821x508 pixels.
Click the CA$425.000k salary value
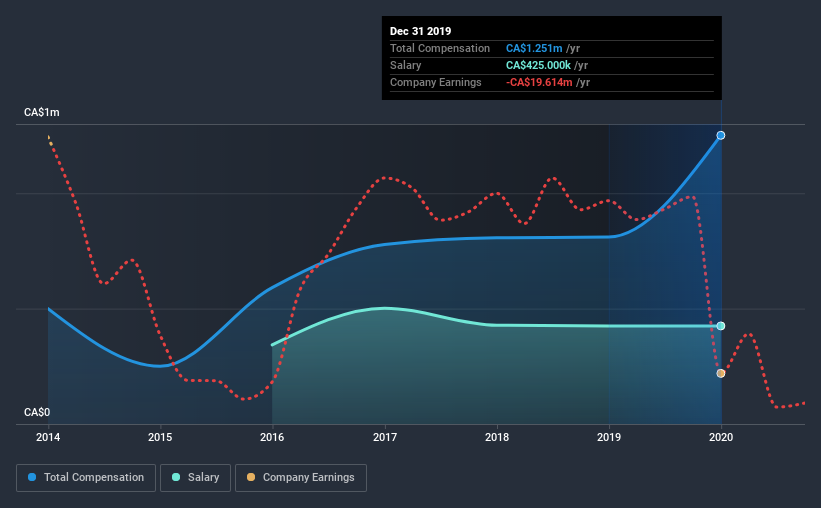click(x=538, y=65)
